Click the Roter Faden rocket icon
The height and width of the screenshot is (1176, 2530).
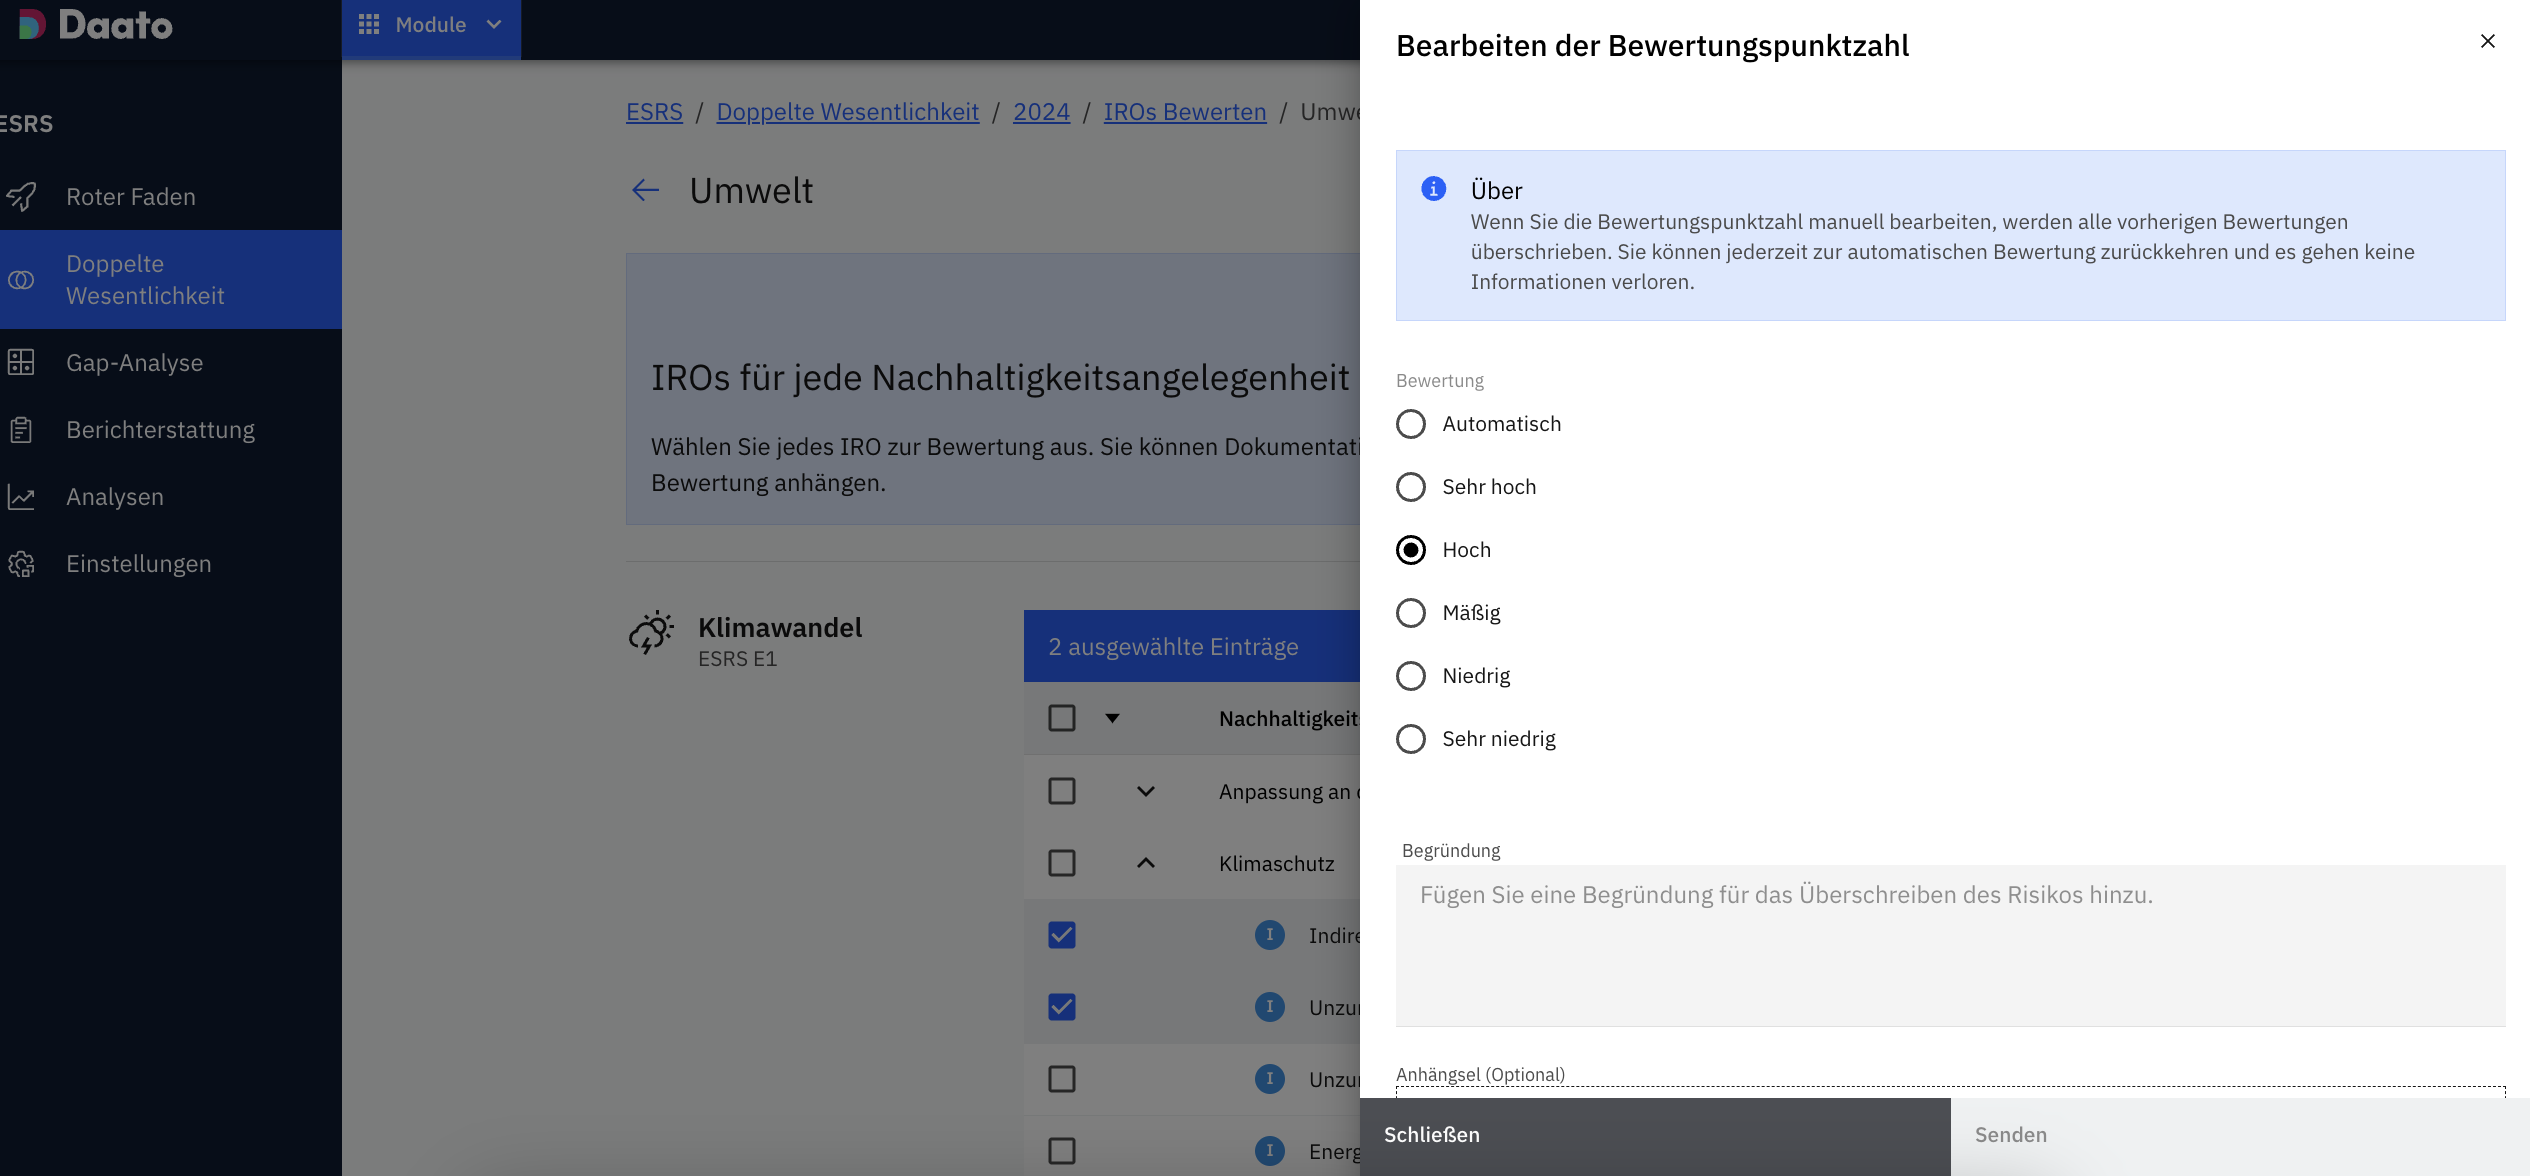coord(22,196)
